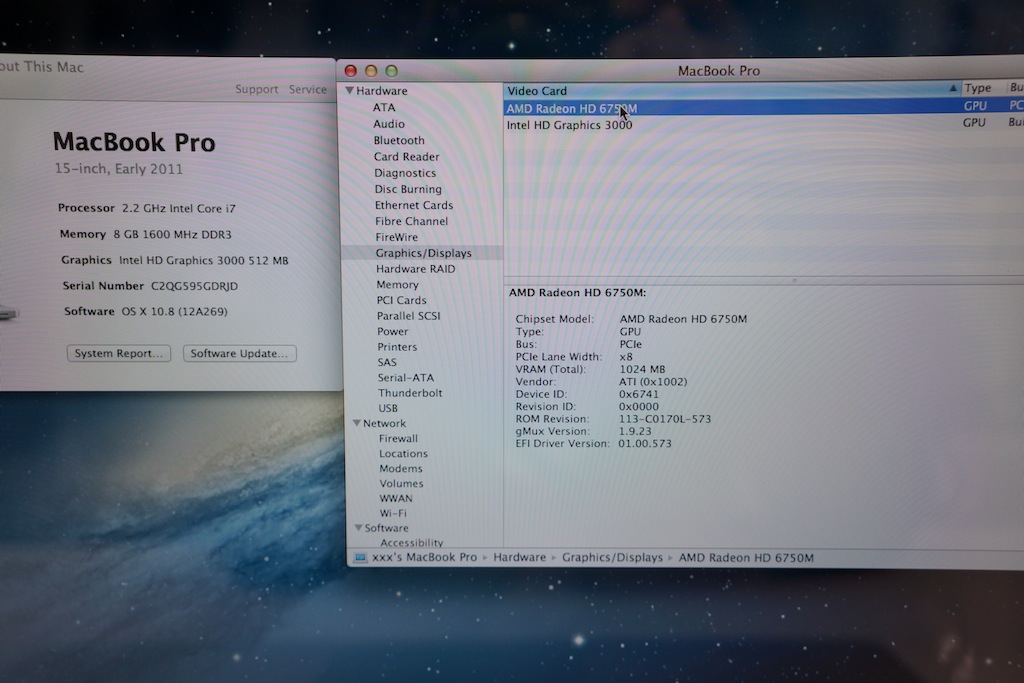Toggle the Video Card sort arrow

(x=952, y=87)
